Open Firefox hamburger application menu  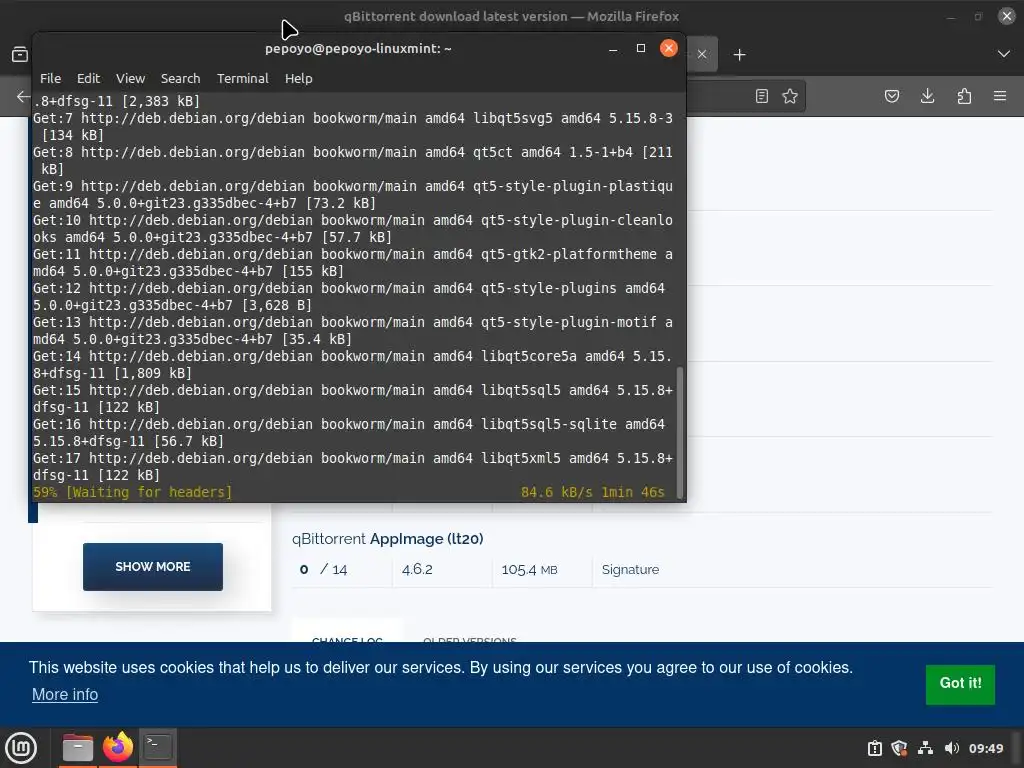point(1000,97)
